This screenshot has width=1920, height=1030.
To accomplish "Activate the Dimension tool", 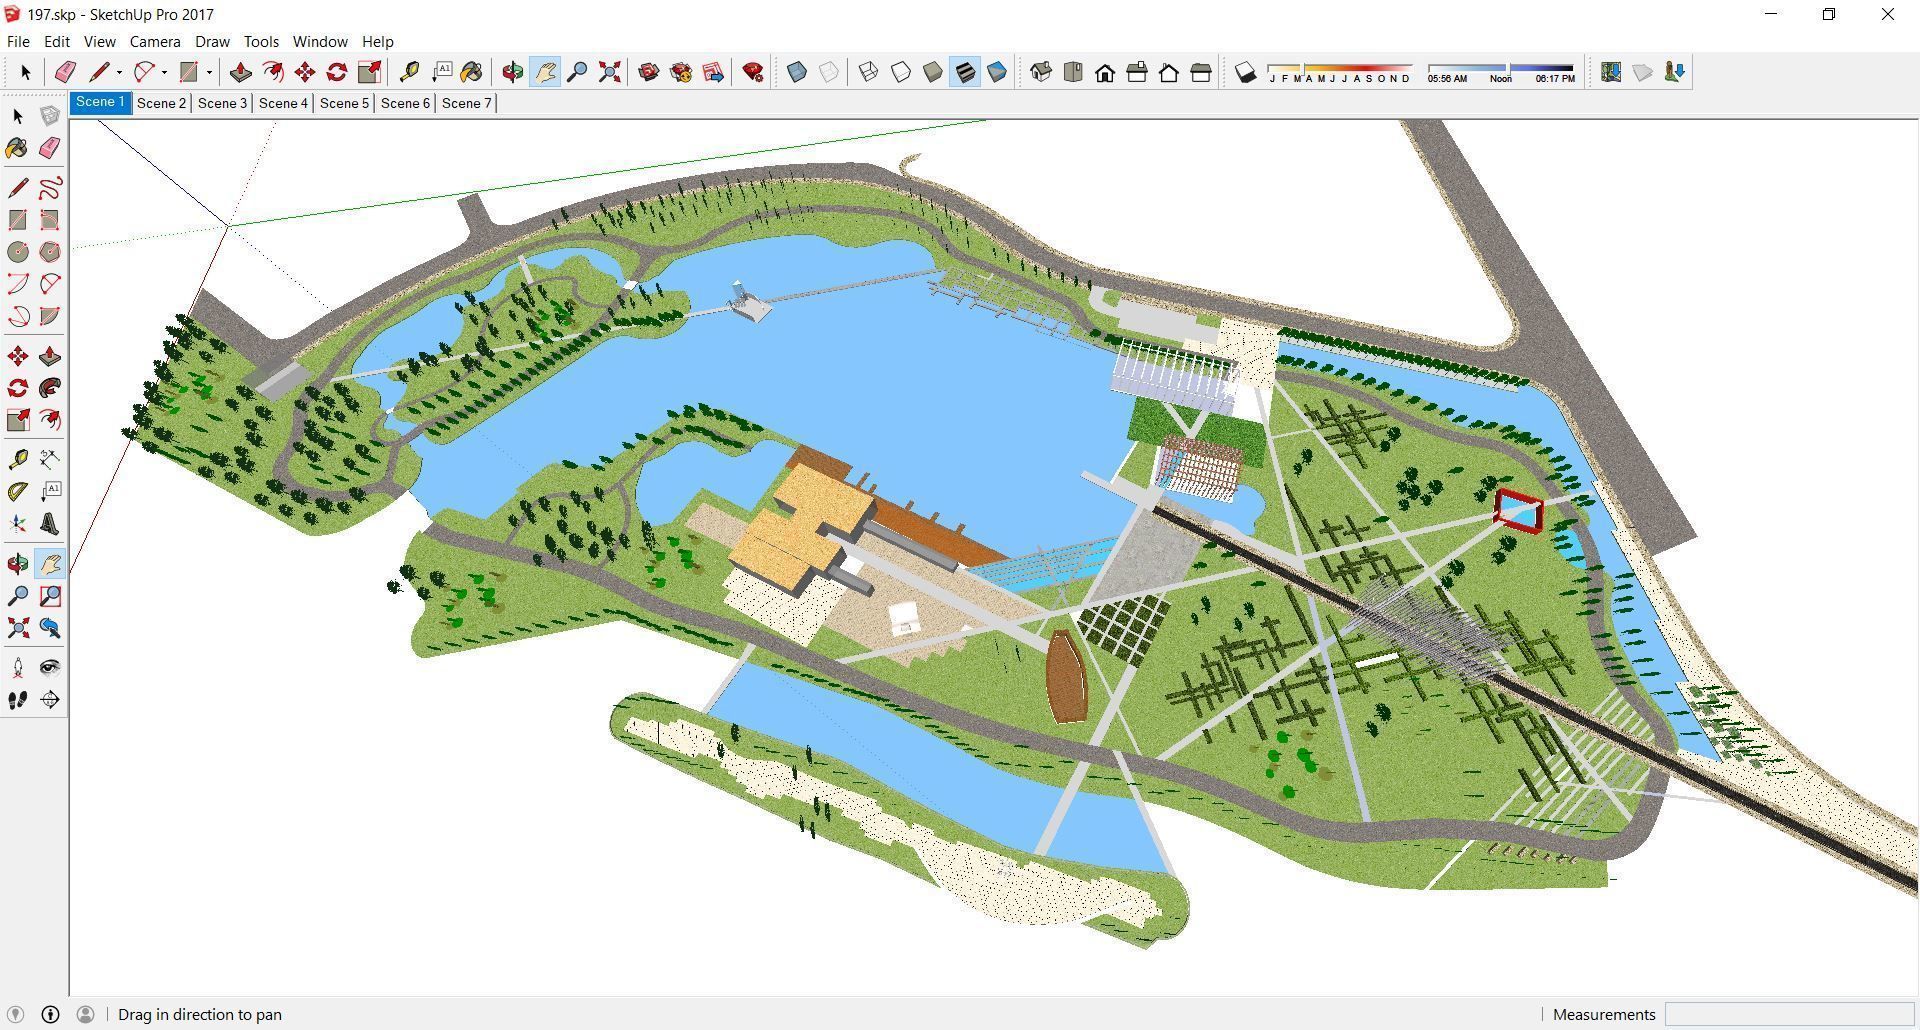I will (x=49, y=459).
